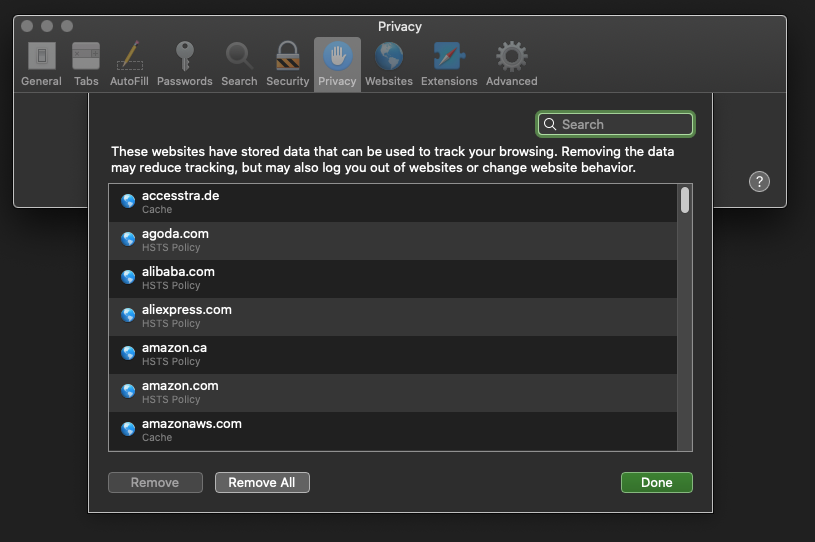This screenshot has height=542, width=815.
Task: Open the Websites preferences pane
Action: [389, 64]
